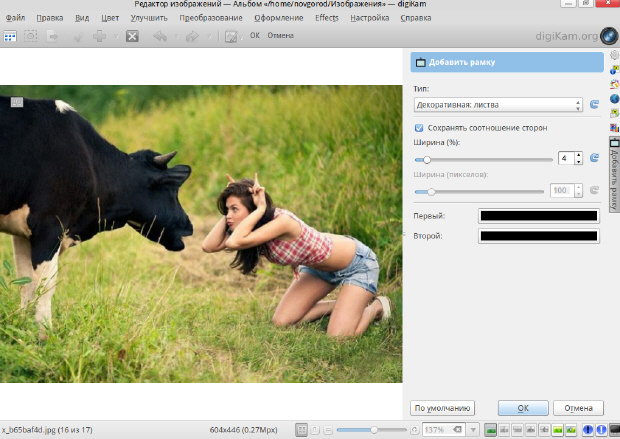Click toolbar OK text button
This screenshot has width=620, height=439.
[255, 36]
